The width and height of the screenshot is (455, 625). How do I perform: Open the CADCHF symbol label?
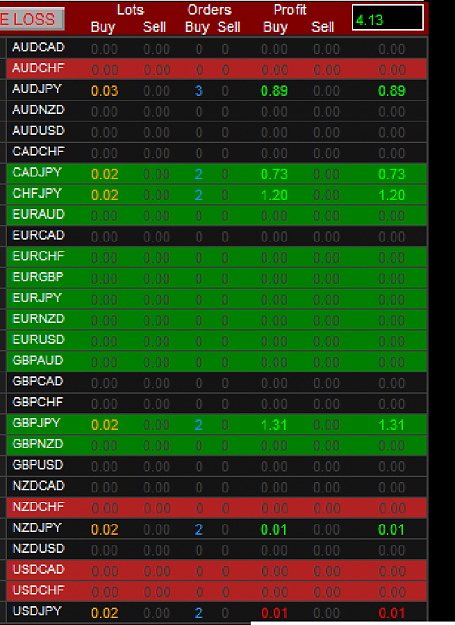coord(38,151)
